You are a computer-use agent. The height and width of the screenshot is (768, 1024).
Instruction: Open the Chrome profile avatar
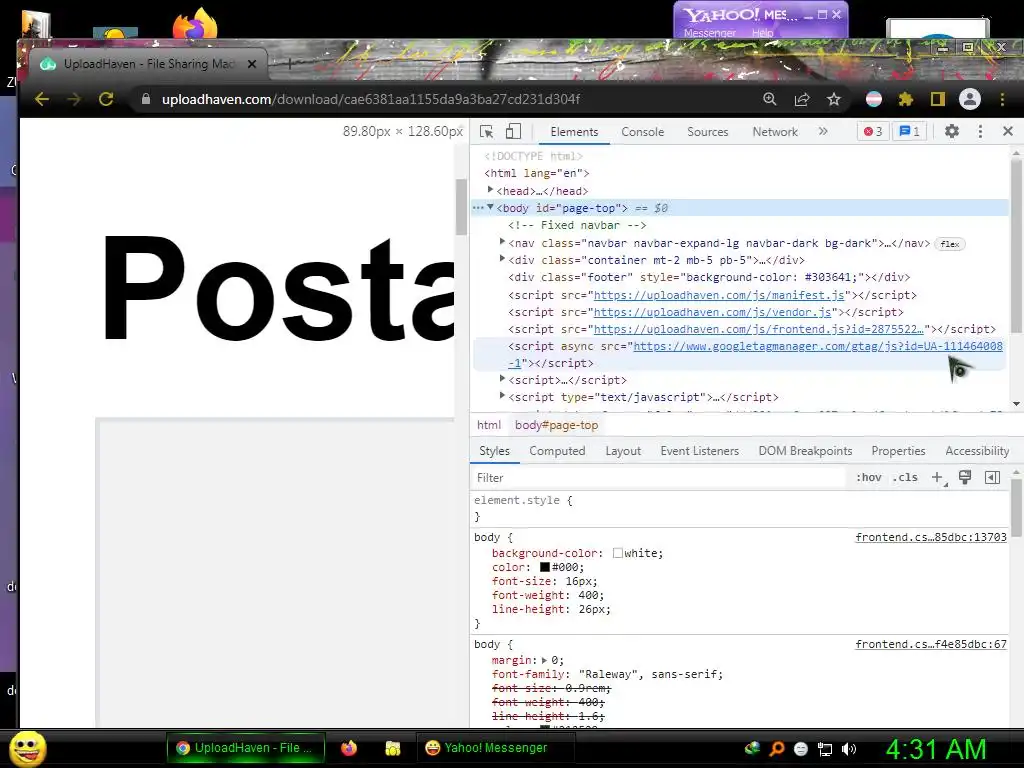coord(970,99)
